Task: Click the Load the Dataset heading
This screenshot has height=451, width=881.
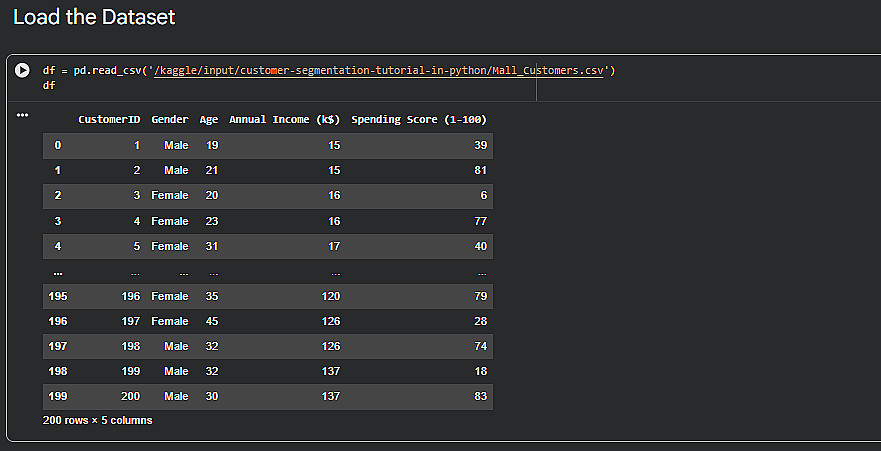Action: [94, 17]
